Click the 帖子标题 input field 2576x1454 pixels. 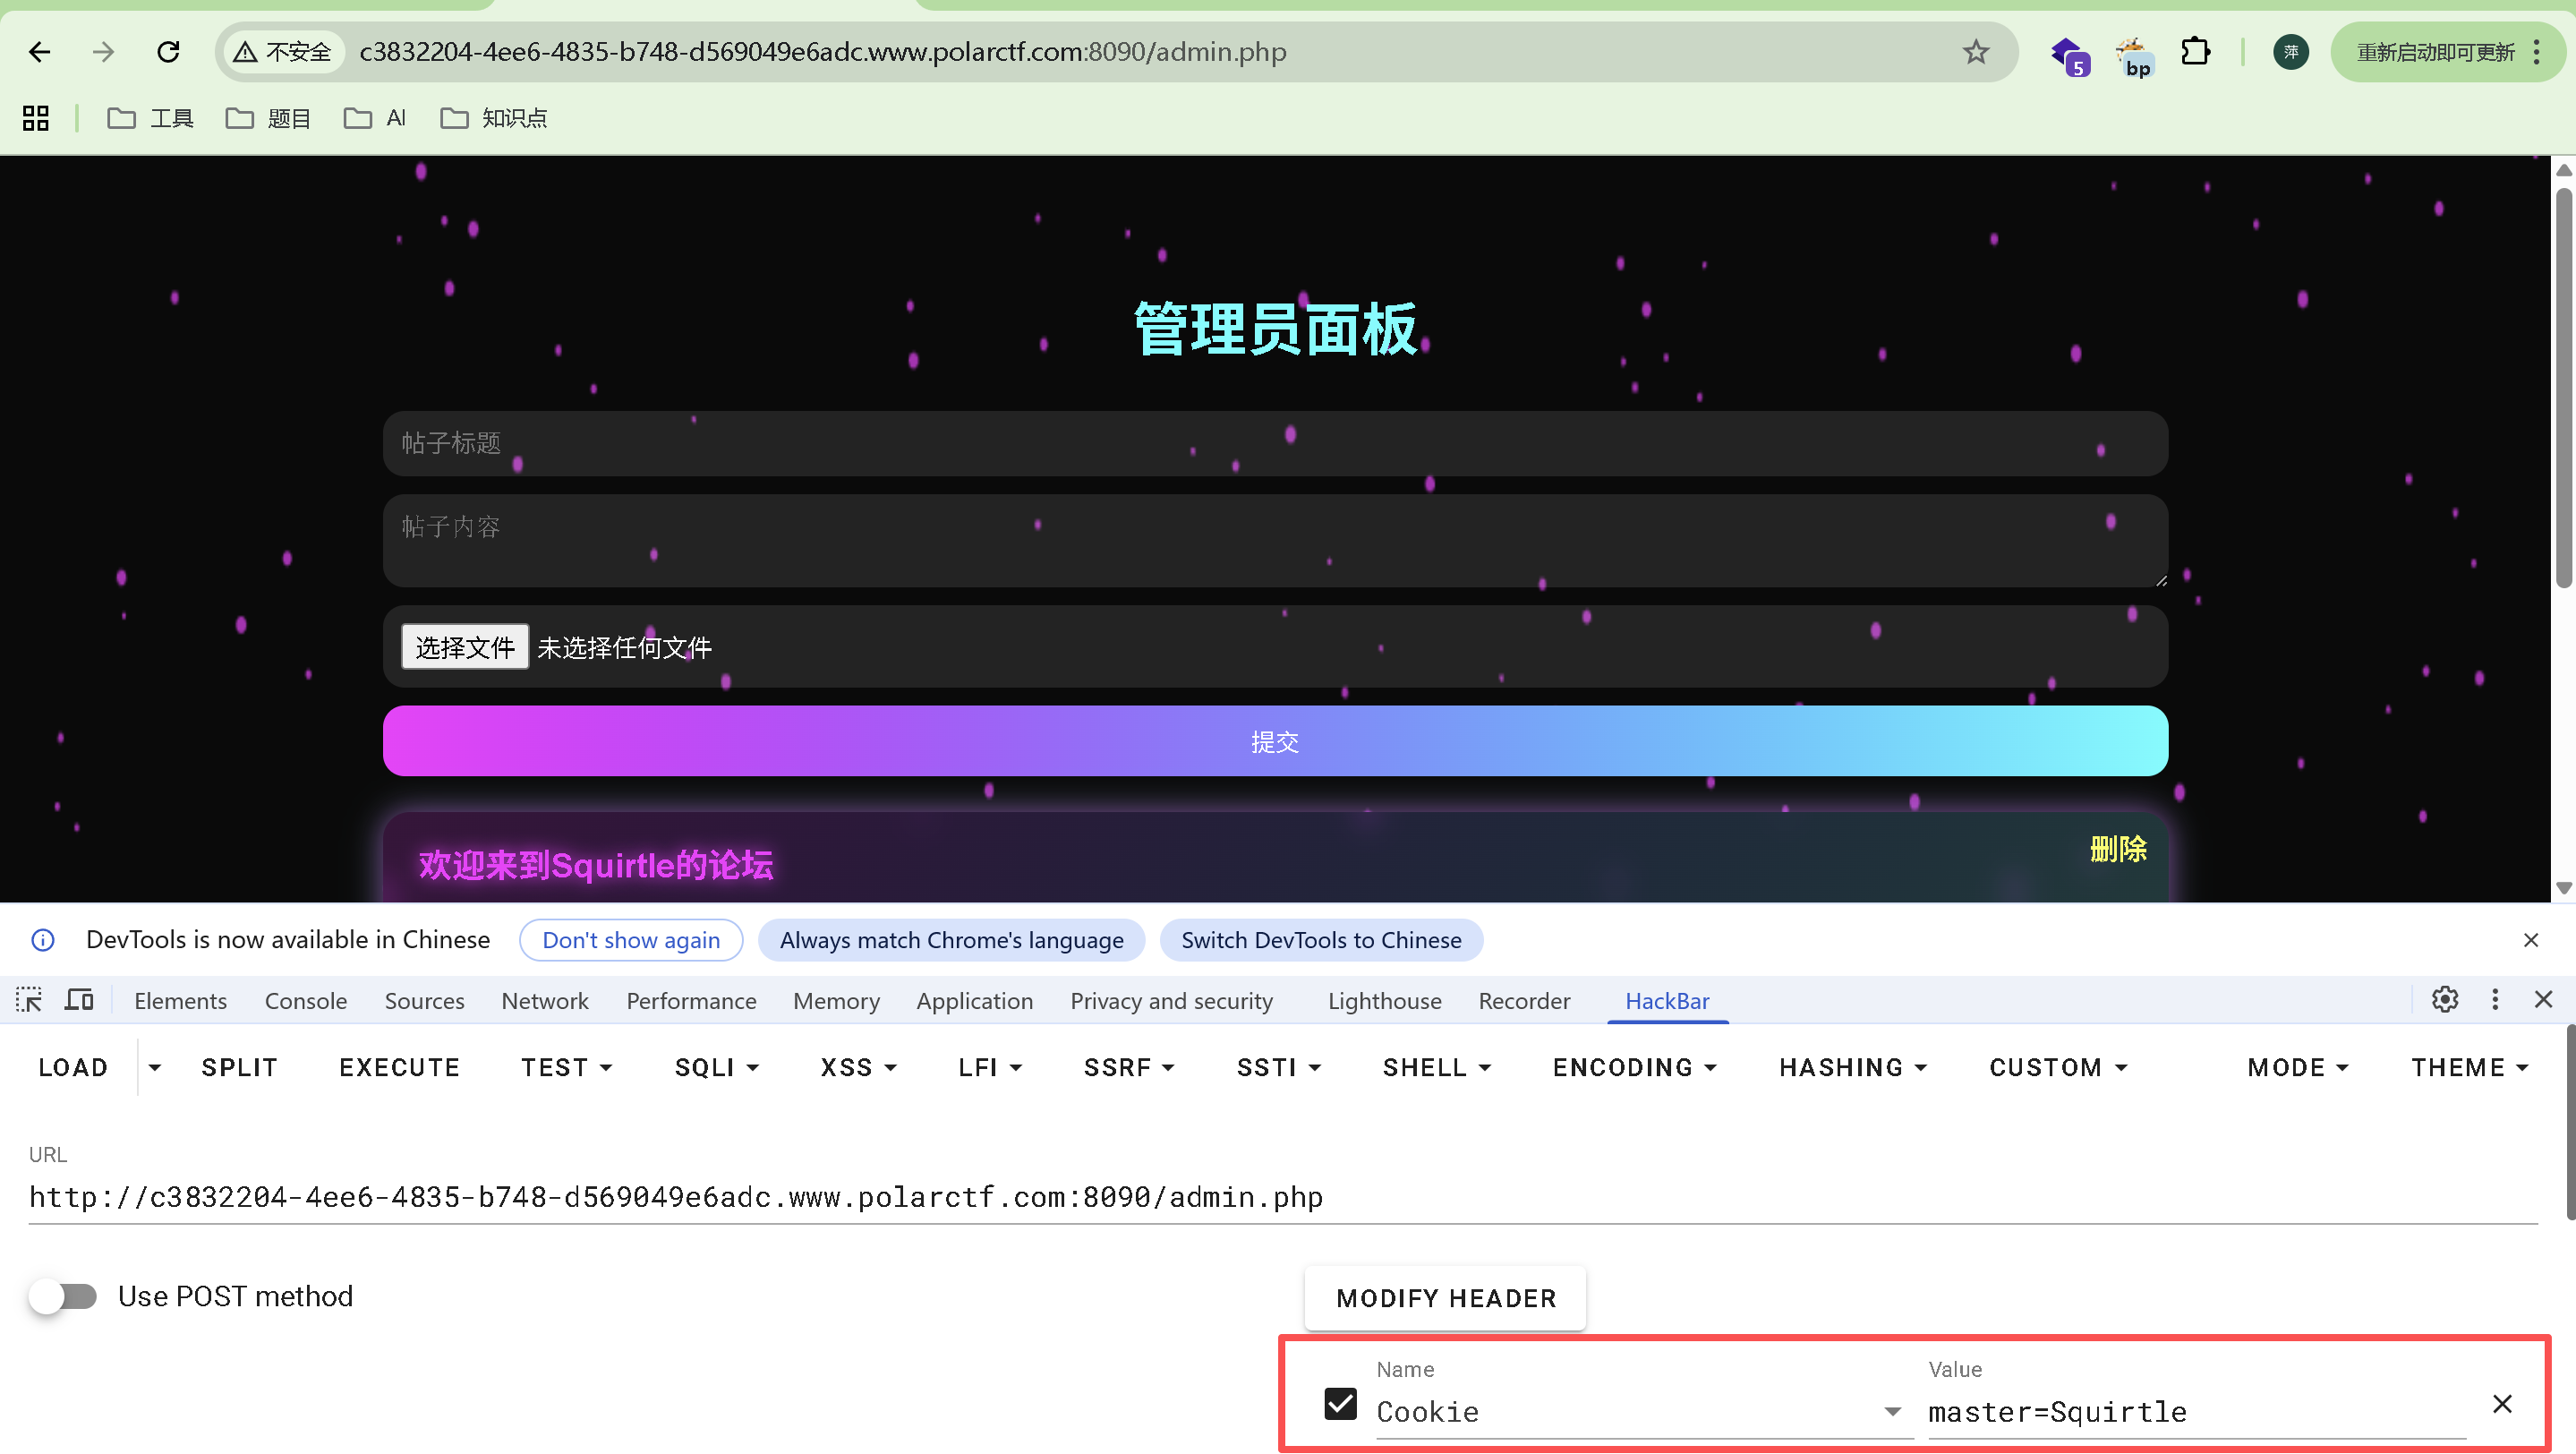(x=1275, y=443)
